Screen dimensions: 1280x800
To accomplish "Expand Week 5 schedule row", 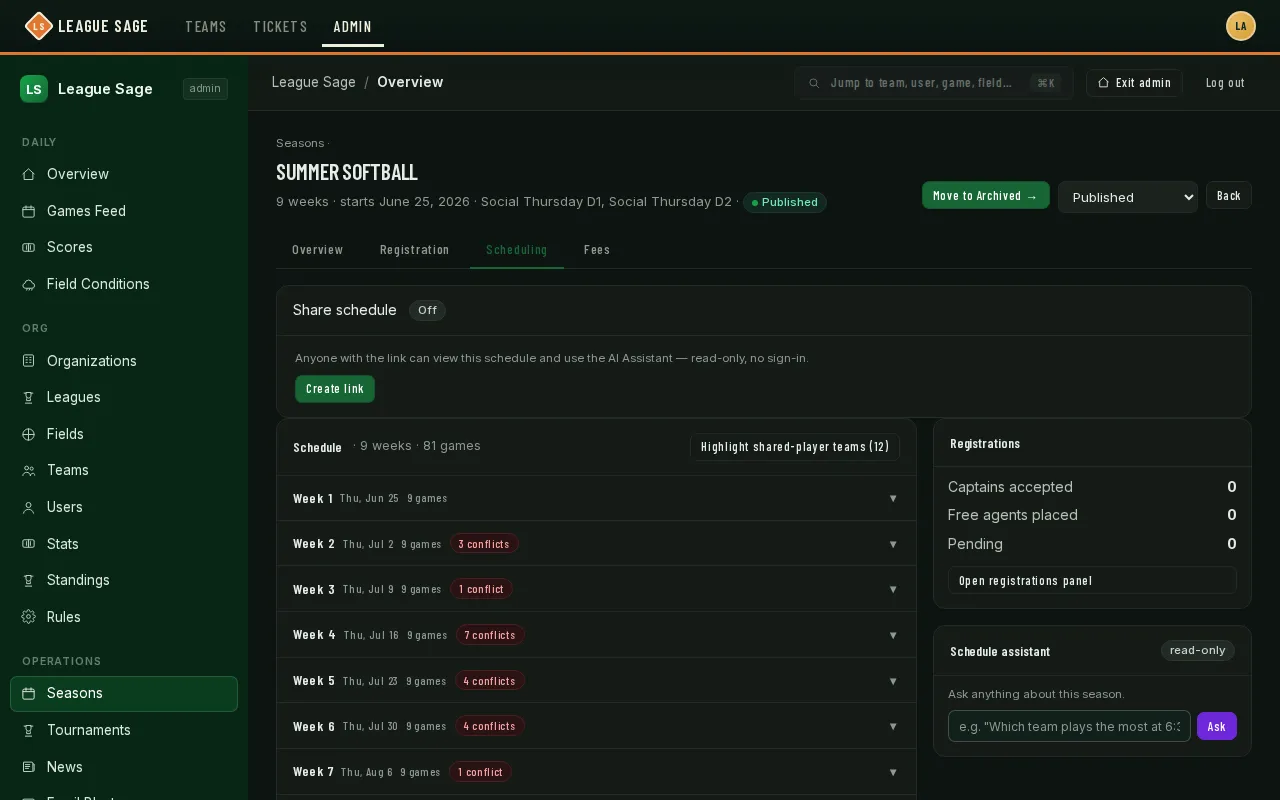I will (596, 681).
